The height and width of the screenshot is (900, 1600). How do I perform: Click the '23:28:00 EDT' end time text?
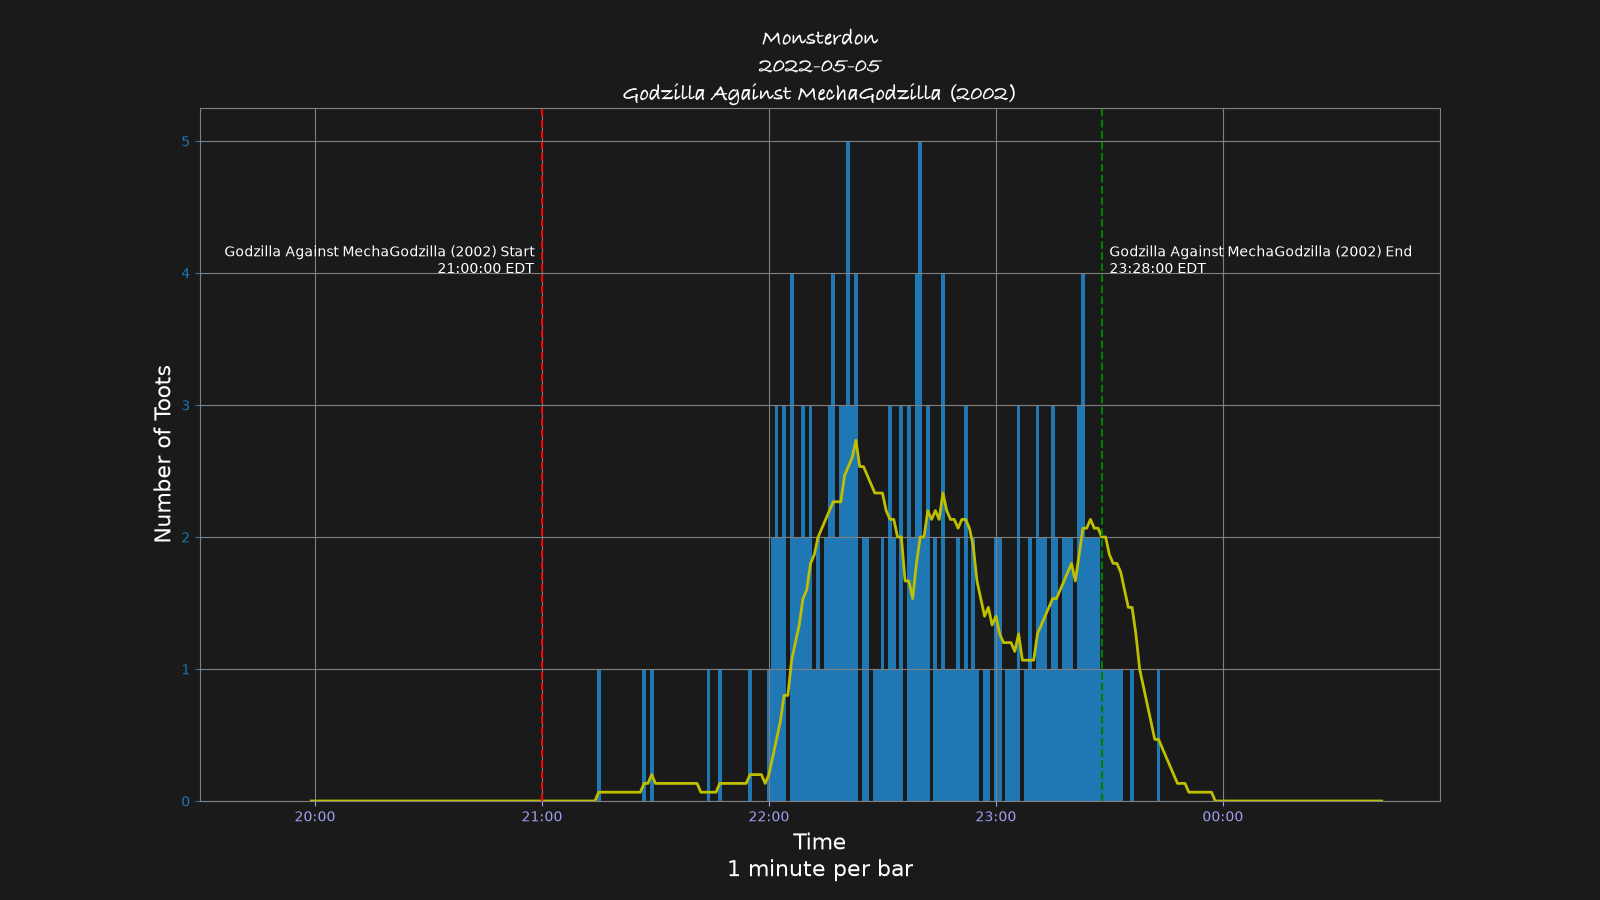coord(1157,269)
